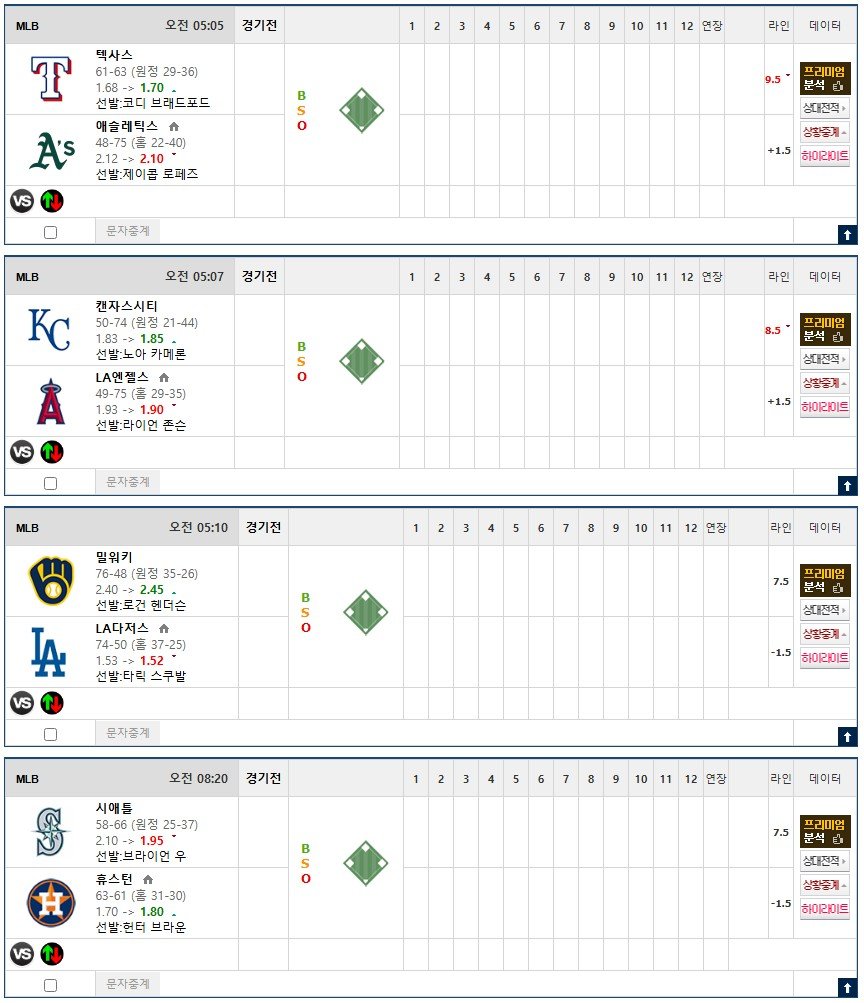Image resolution: width=864 pixels, height=1003 pixels.
Task: Click 밀워키 team name link
Action: tap(114, 557)
